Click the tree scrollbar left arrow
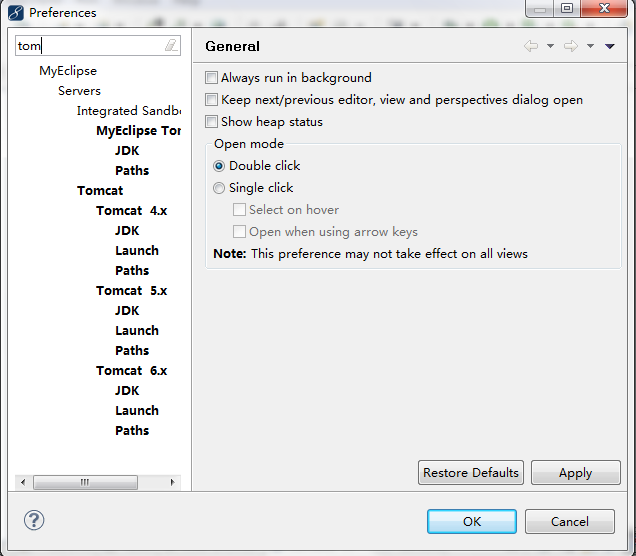Viewport: 636px width, 556px height. tap(23, 482)
